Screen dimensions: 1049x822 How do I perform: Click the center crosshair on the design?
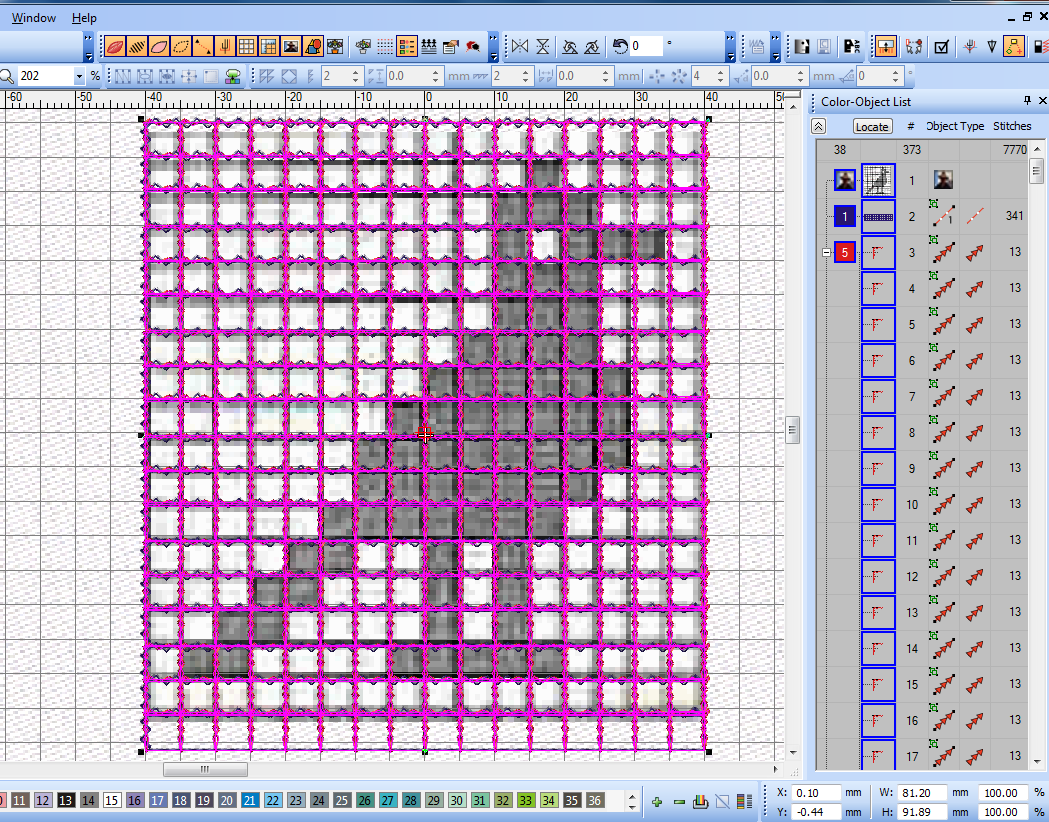tap(425, 434)
